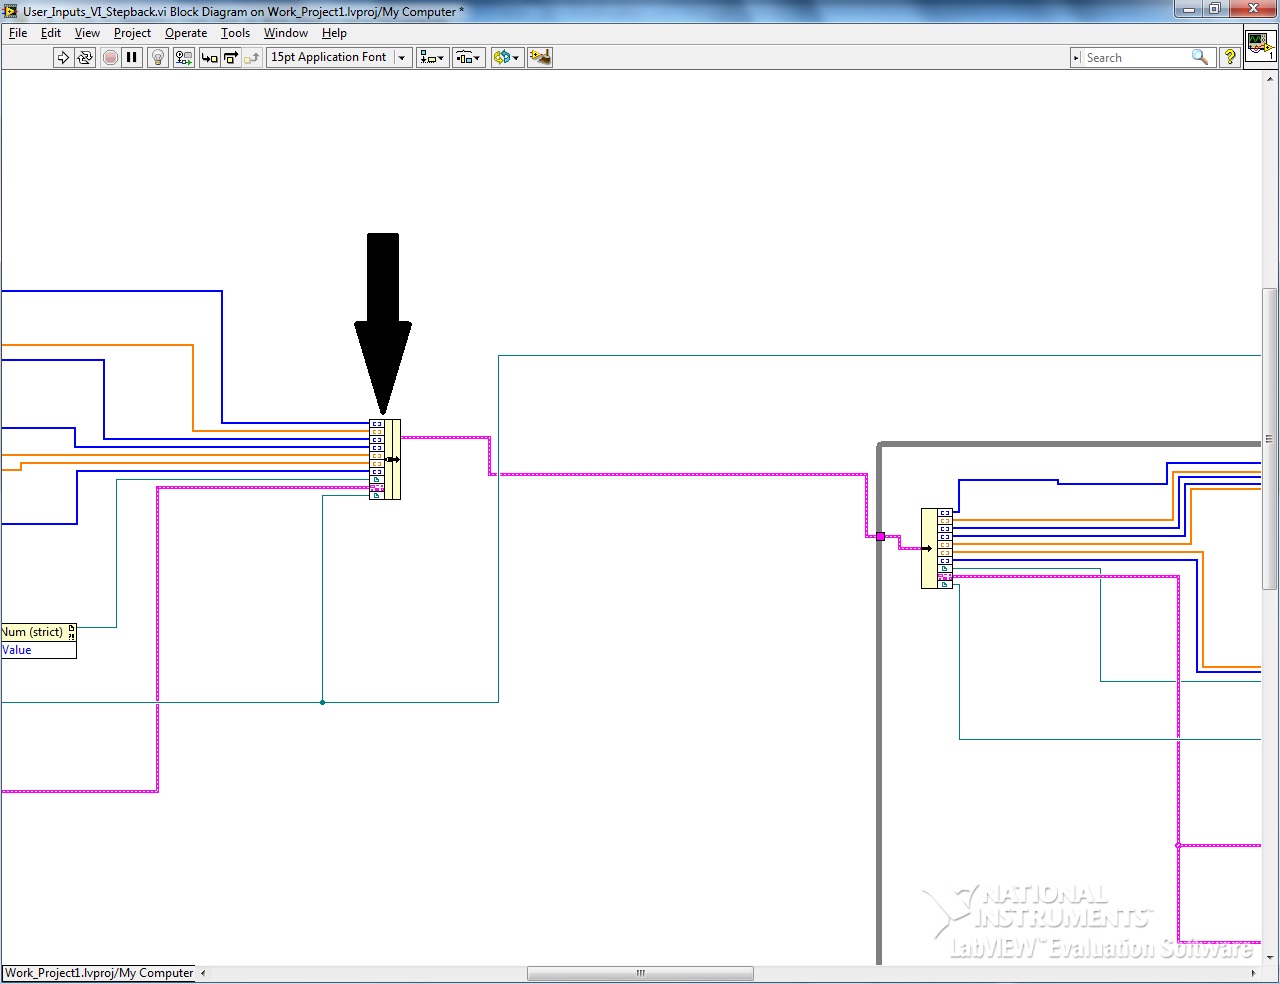
Task: Click vertical scrollbar thumb
Action: point(1270,438)
